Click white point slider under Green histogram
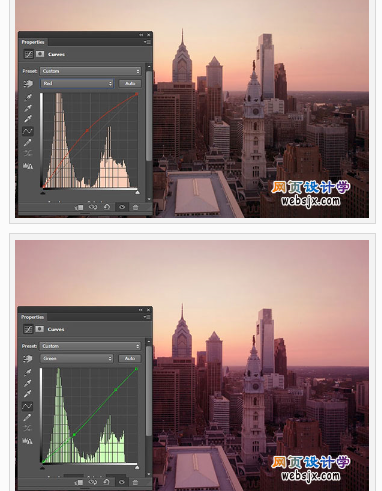 coord(137,468)
